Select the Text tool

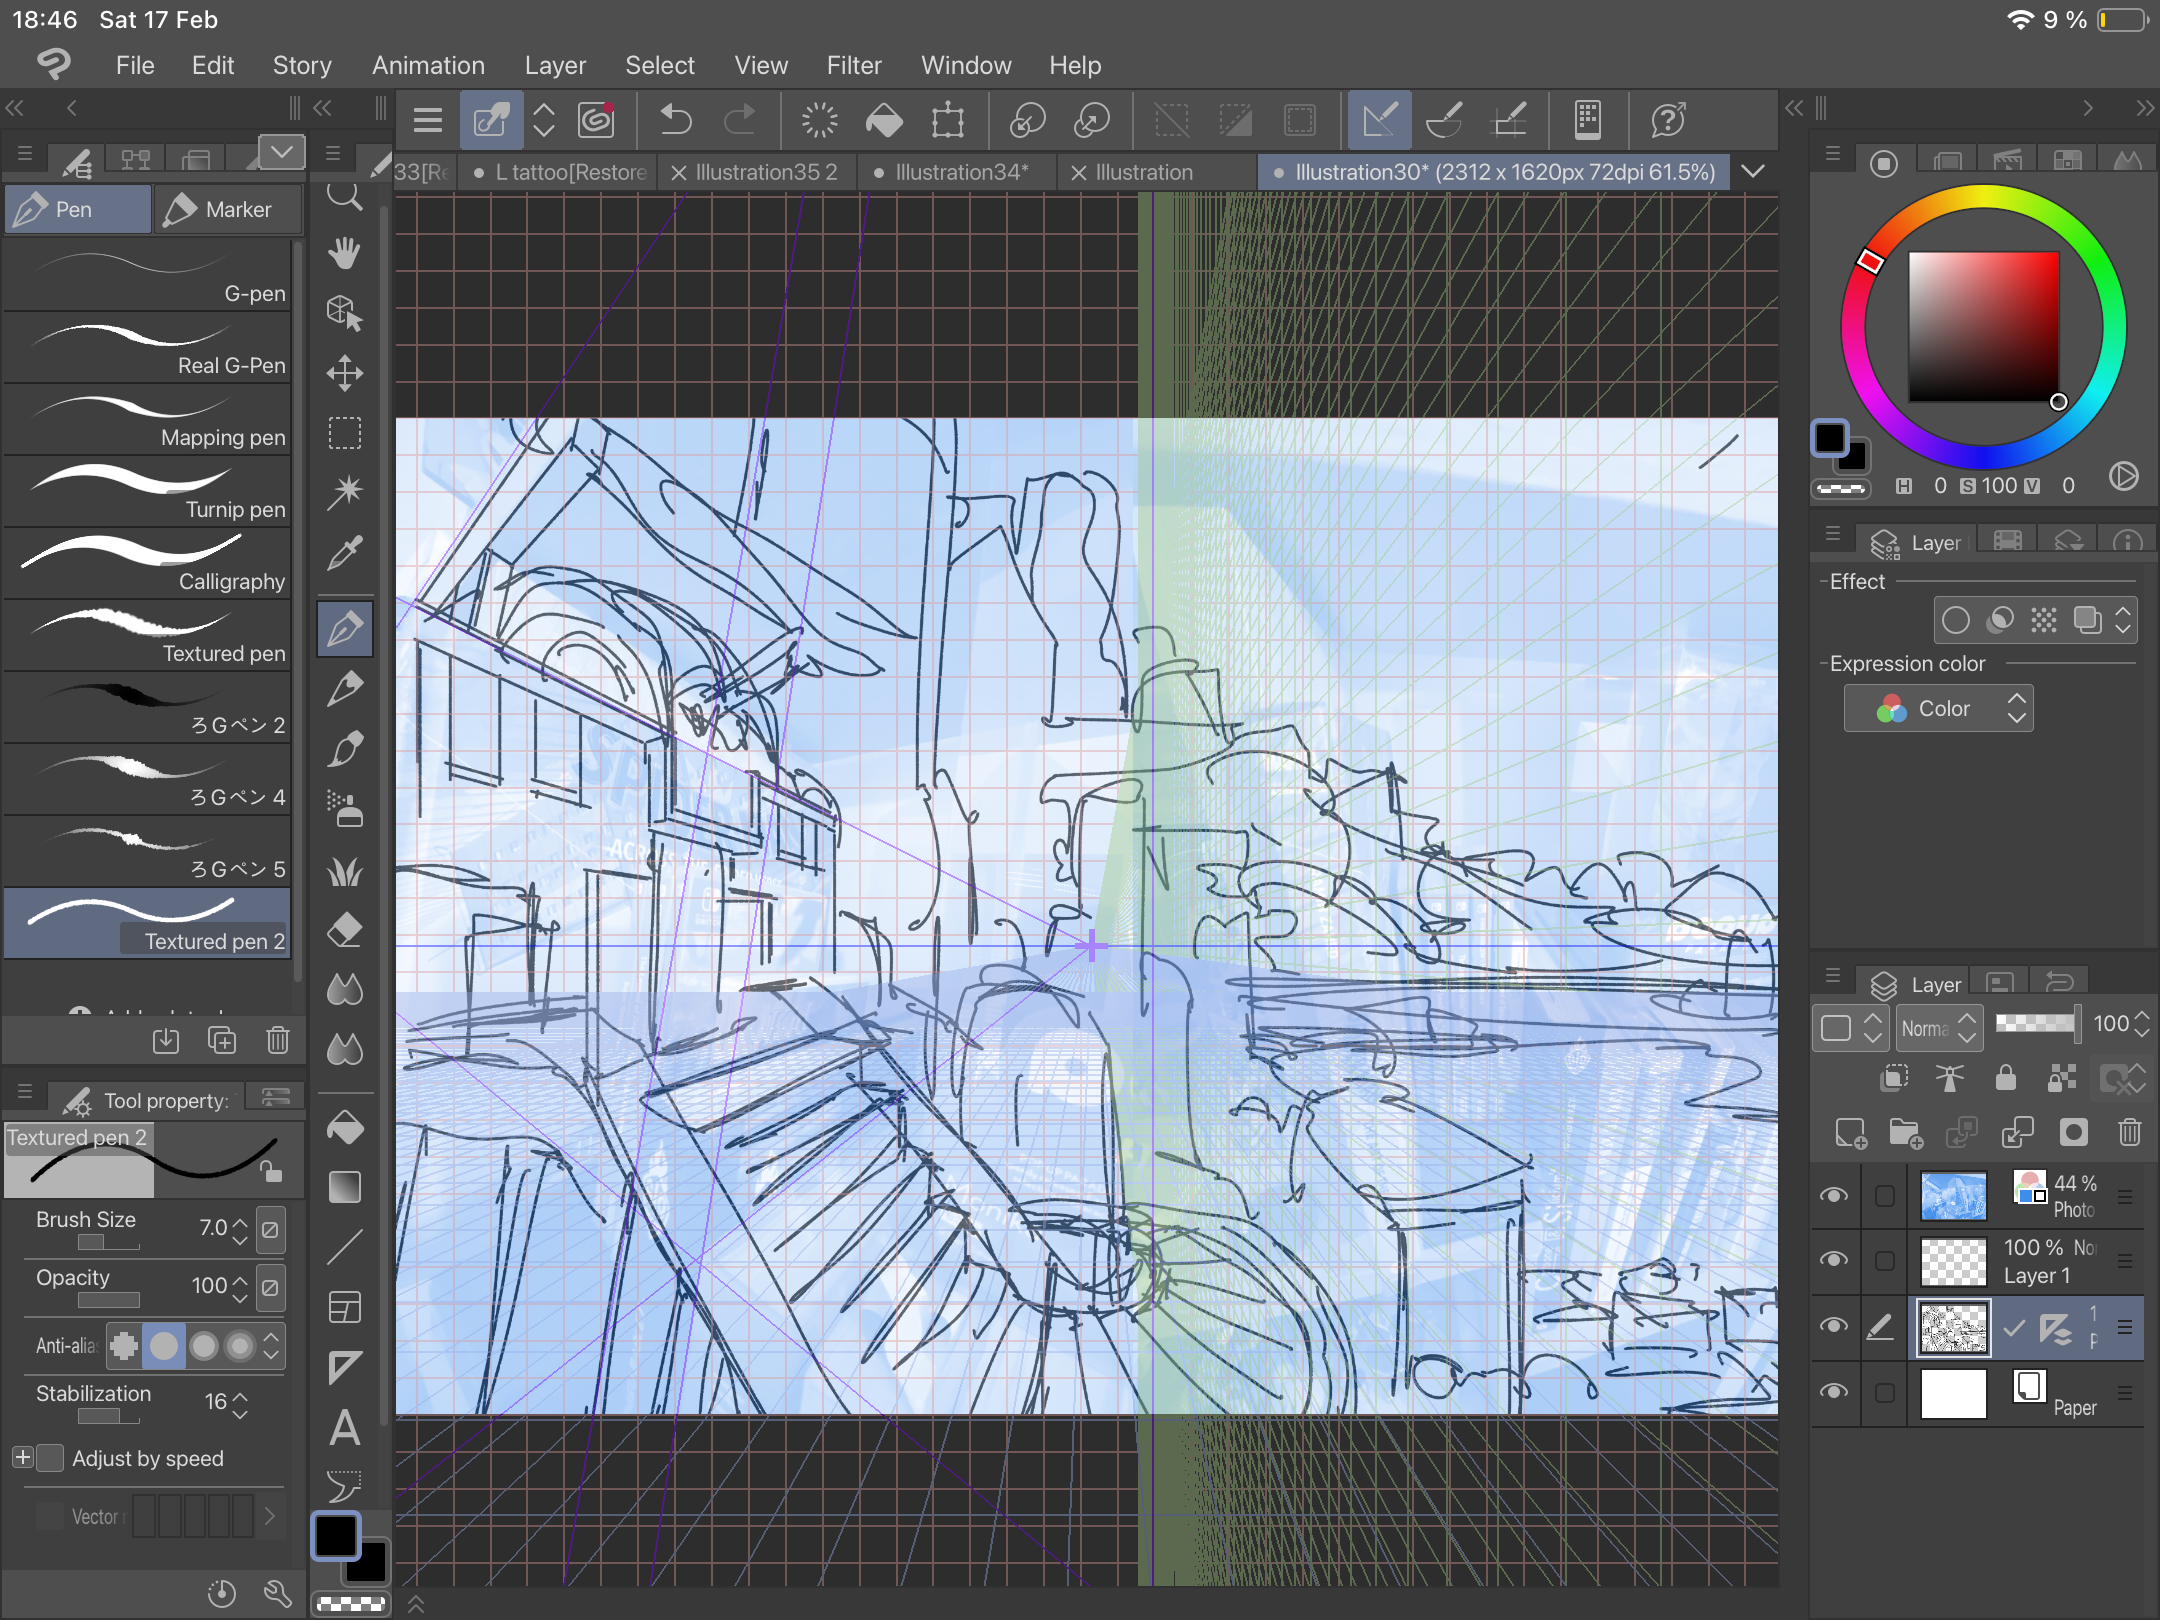pos(345,1428)
